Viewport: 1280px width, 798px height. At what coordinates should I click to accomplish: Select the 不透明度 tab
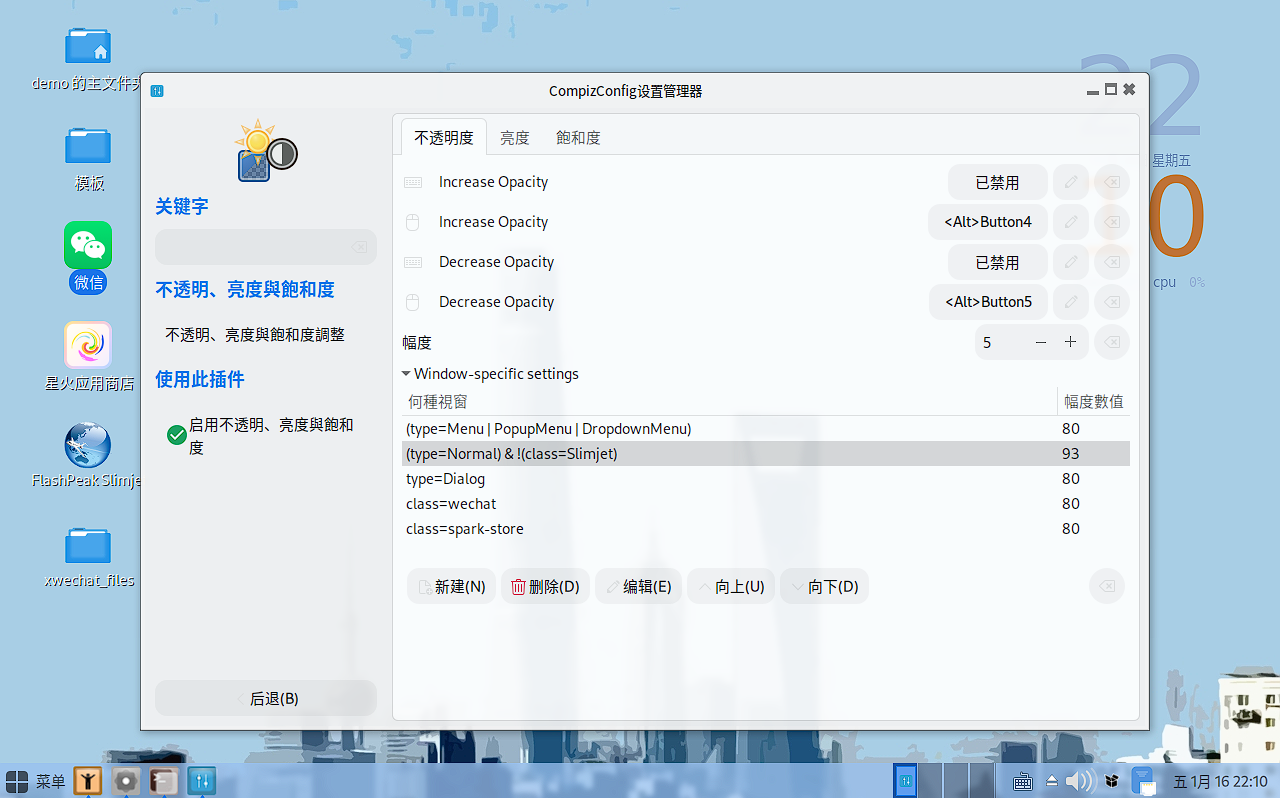pyautogui.click(x=444, y=138)
